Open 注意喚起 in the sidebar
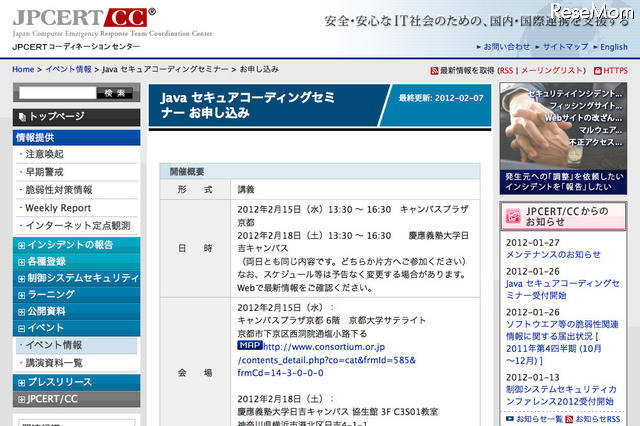 (44, 154)
